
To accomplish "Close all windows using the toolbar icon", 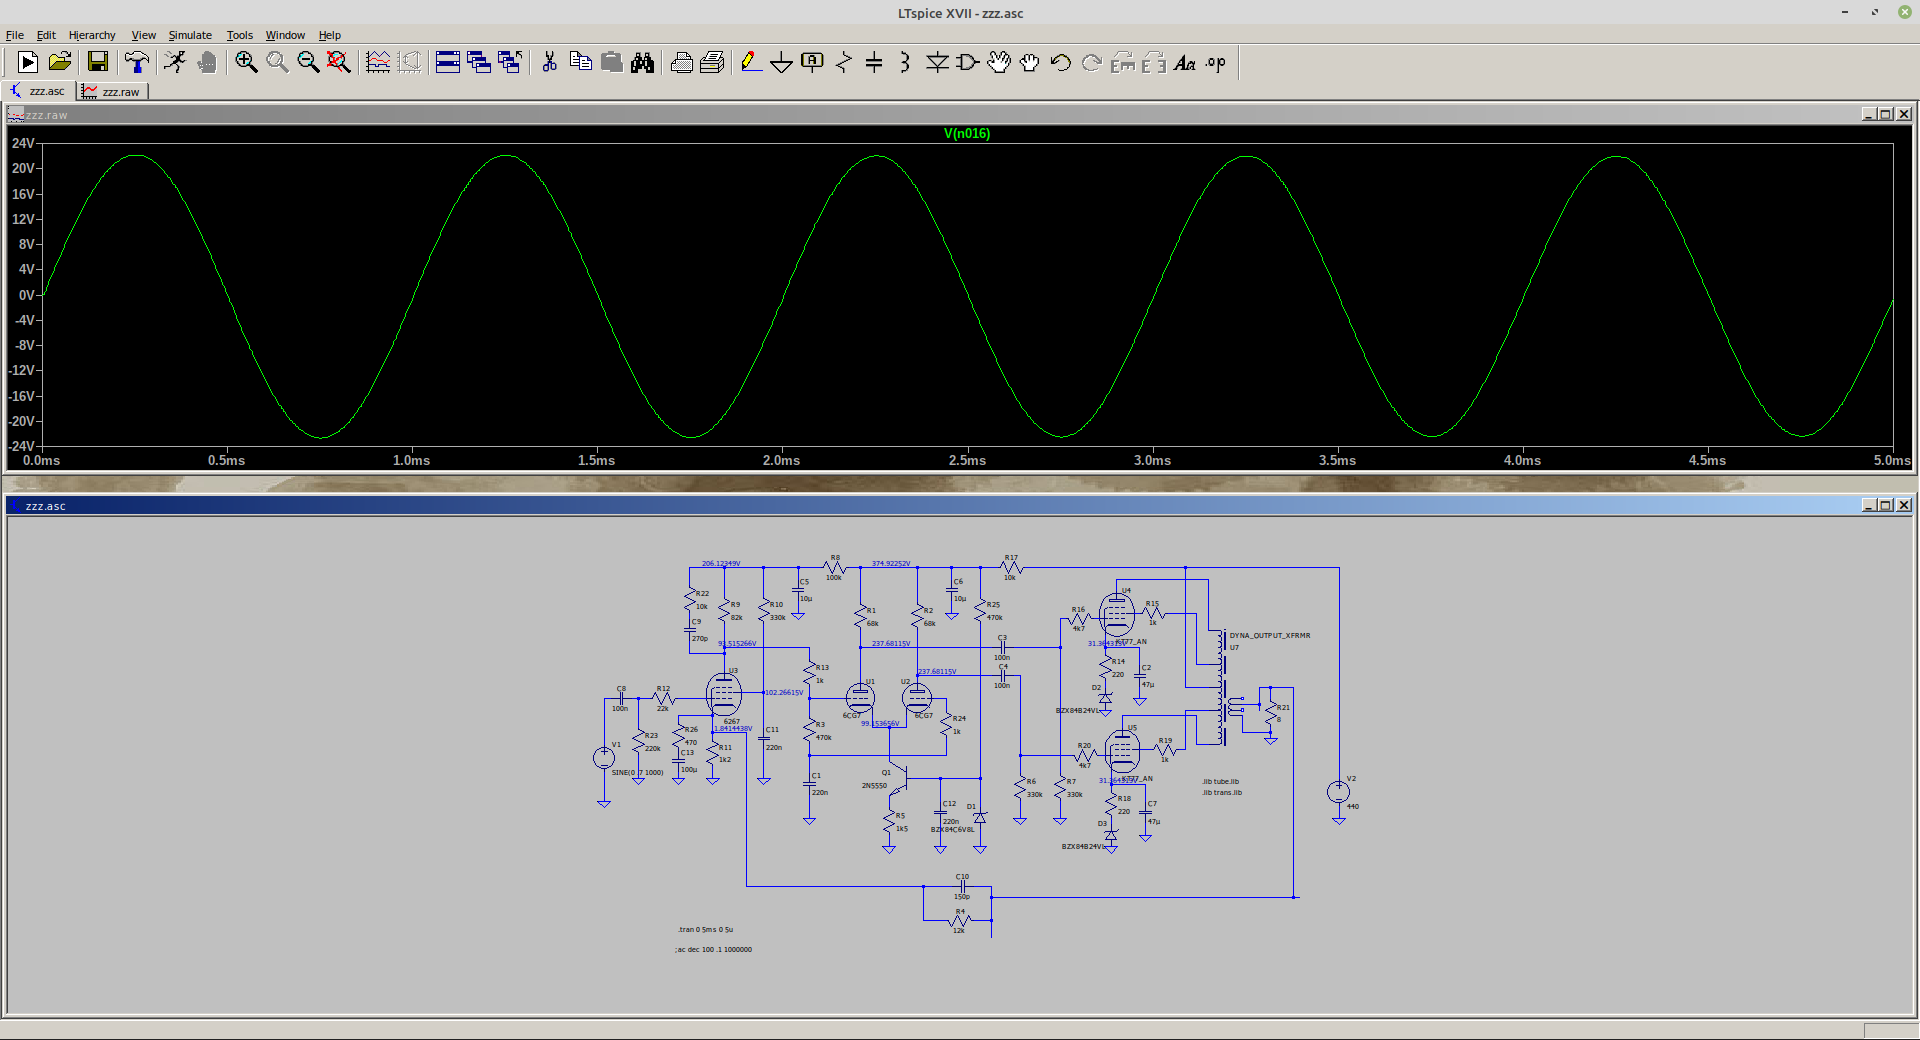I will pyautogui.click(x=510, y=63).
